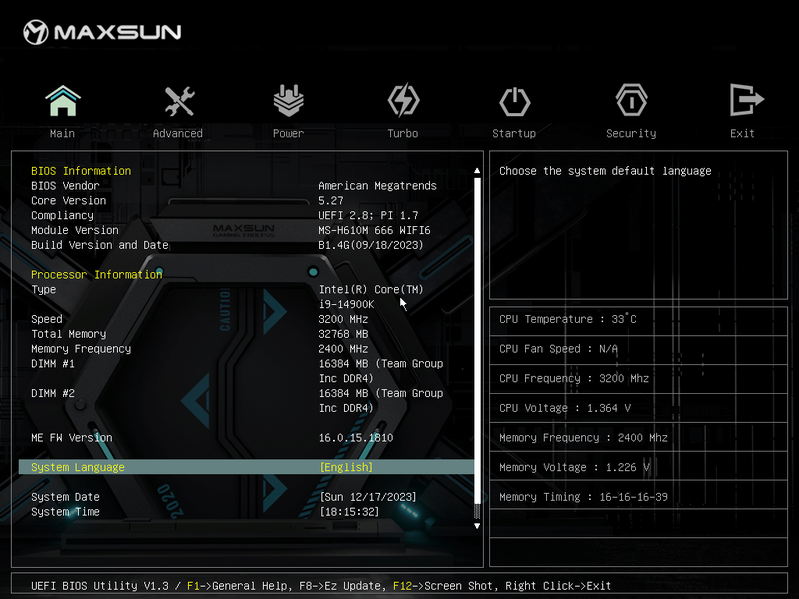
Task: Click Memory Frequency value 2400 MHz
Action: 343,348
